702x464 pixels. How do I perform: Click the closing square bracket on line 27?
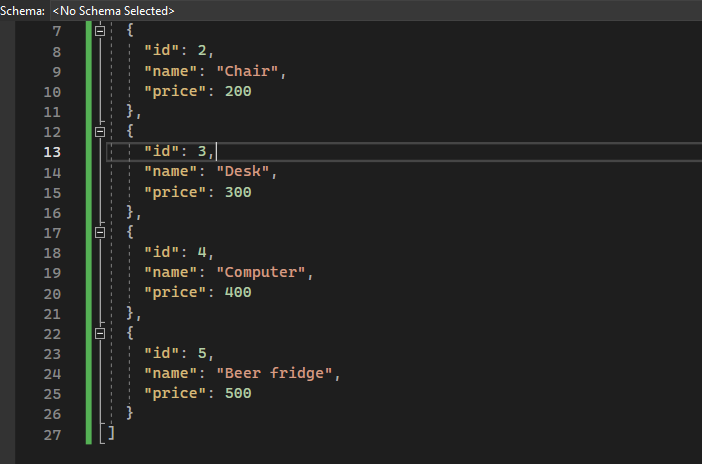click(x=111, y=433)
